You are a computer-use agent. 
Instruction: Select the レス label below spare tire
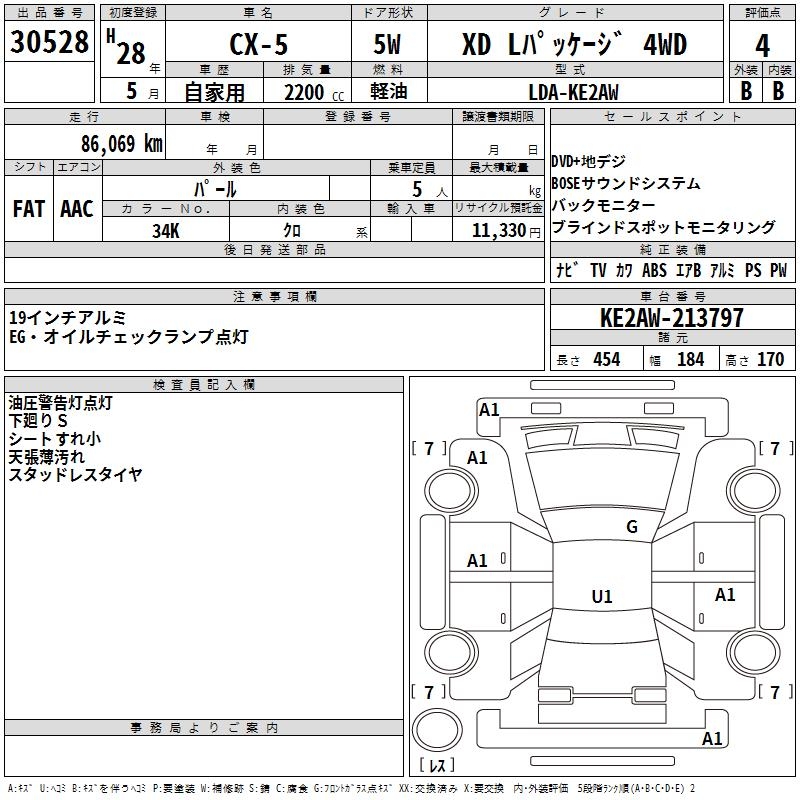[x=437, y=765]
